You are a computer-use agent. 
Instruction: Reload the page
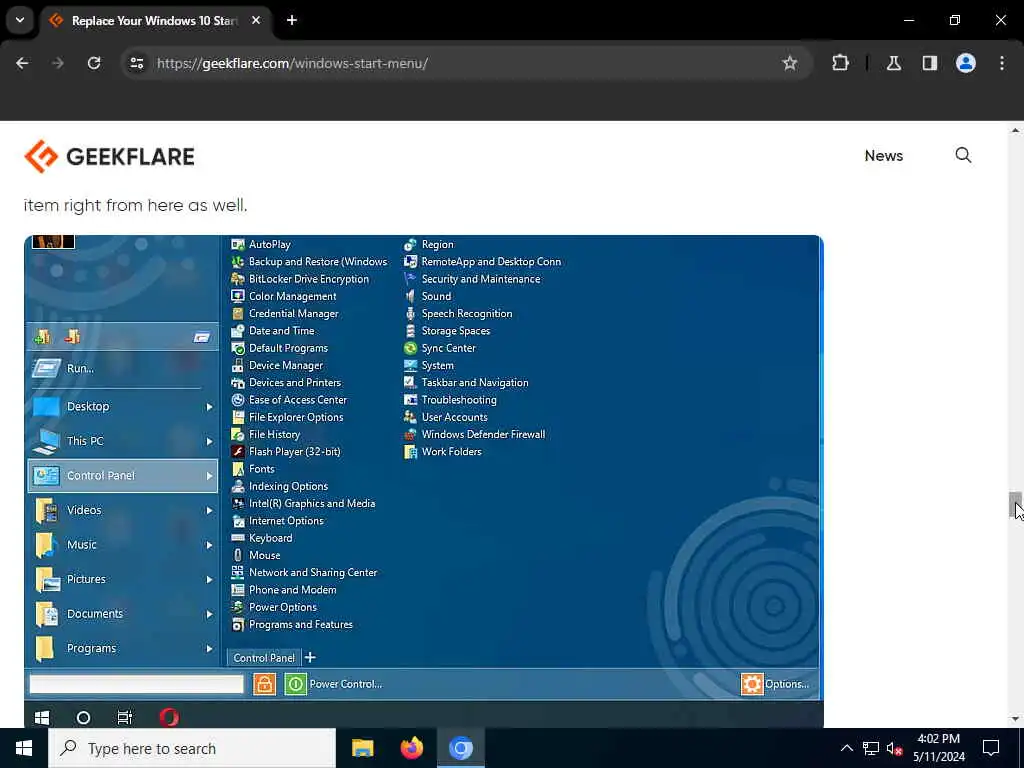pos(94,63)
